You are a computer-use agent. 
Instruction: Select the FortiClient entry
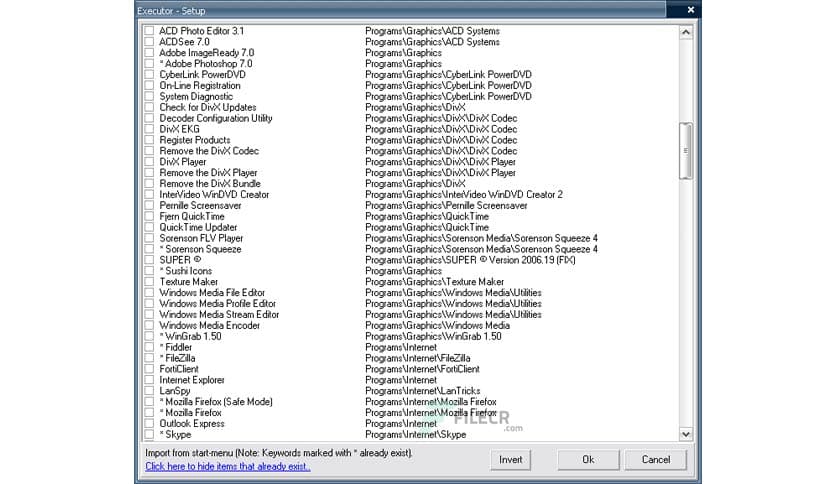(x=179, y=369)
